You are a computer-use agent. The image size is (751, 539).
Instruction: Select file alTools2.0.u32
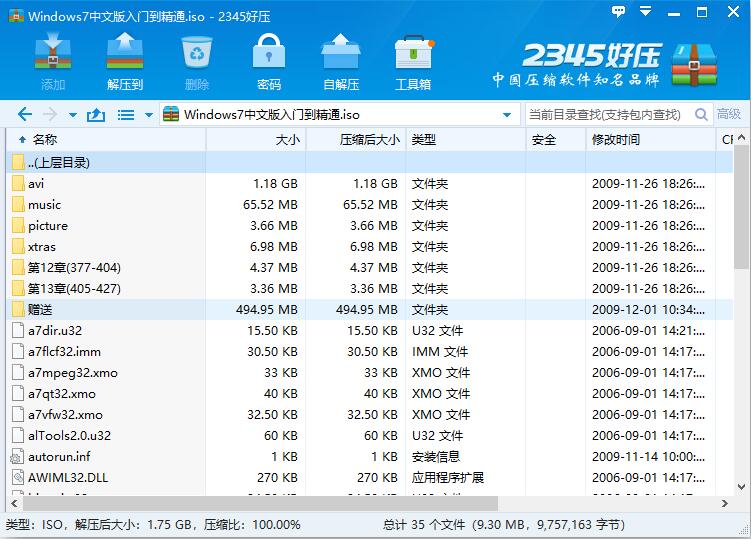point(370,436)
